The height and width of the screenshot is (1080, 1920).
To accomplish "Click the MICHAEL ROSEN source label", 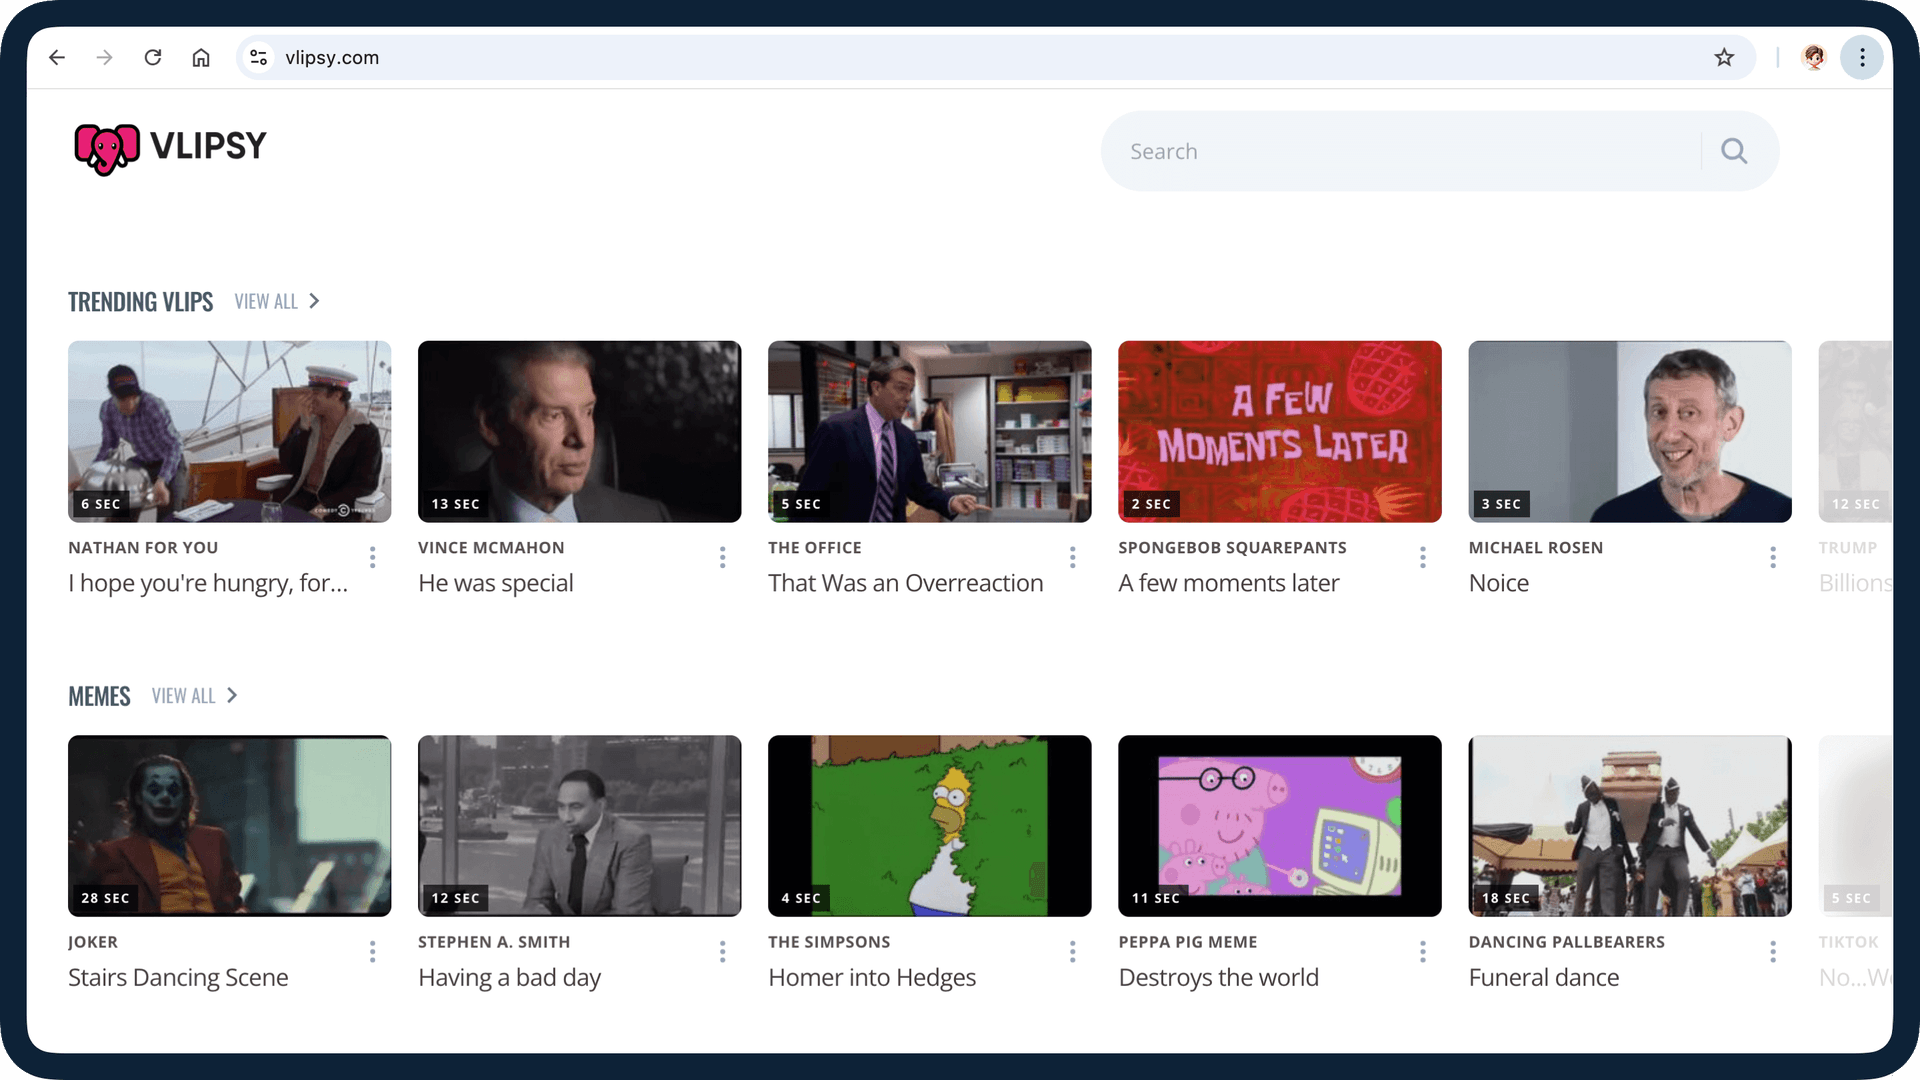I will [1536, 548].
